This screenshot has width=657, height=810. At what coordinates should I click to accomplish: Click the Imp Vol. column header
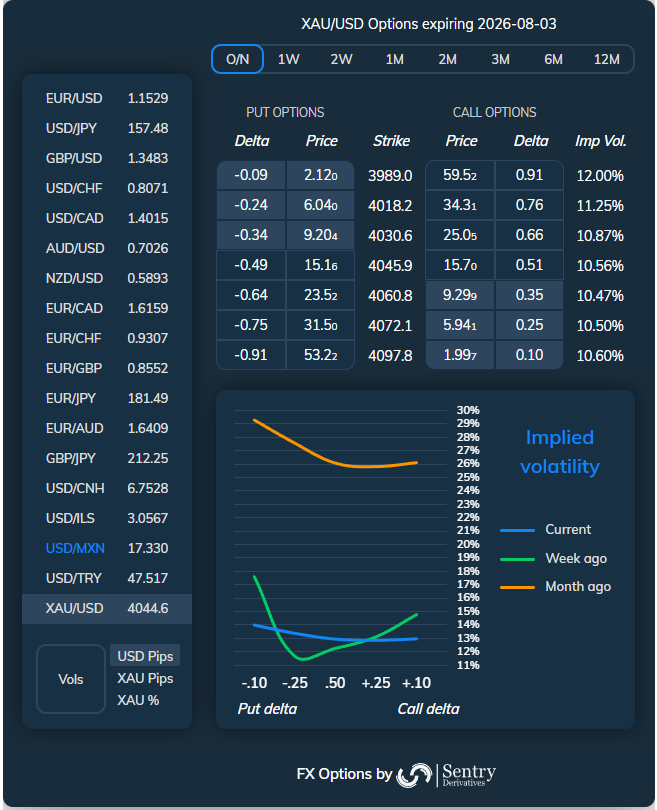point(601,141)
